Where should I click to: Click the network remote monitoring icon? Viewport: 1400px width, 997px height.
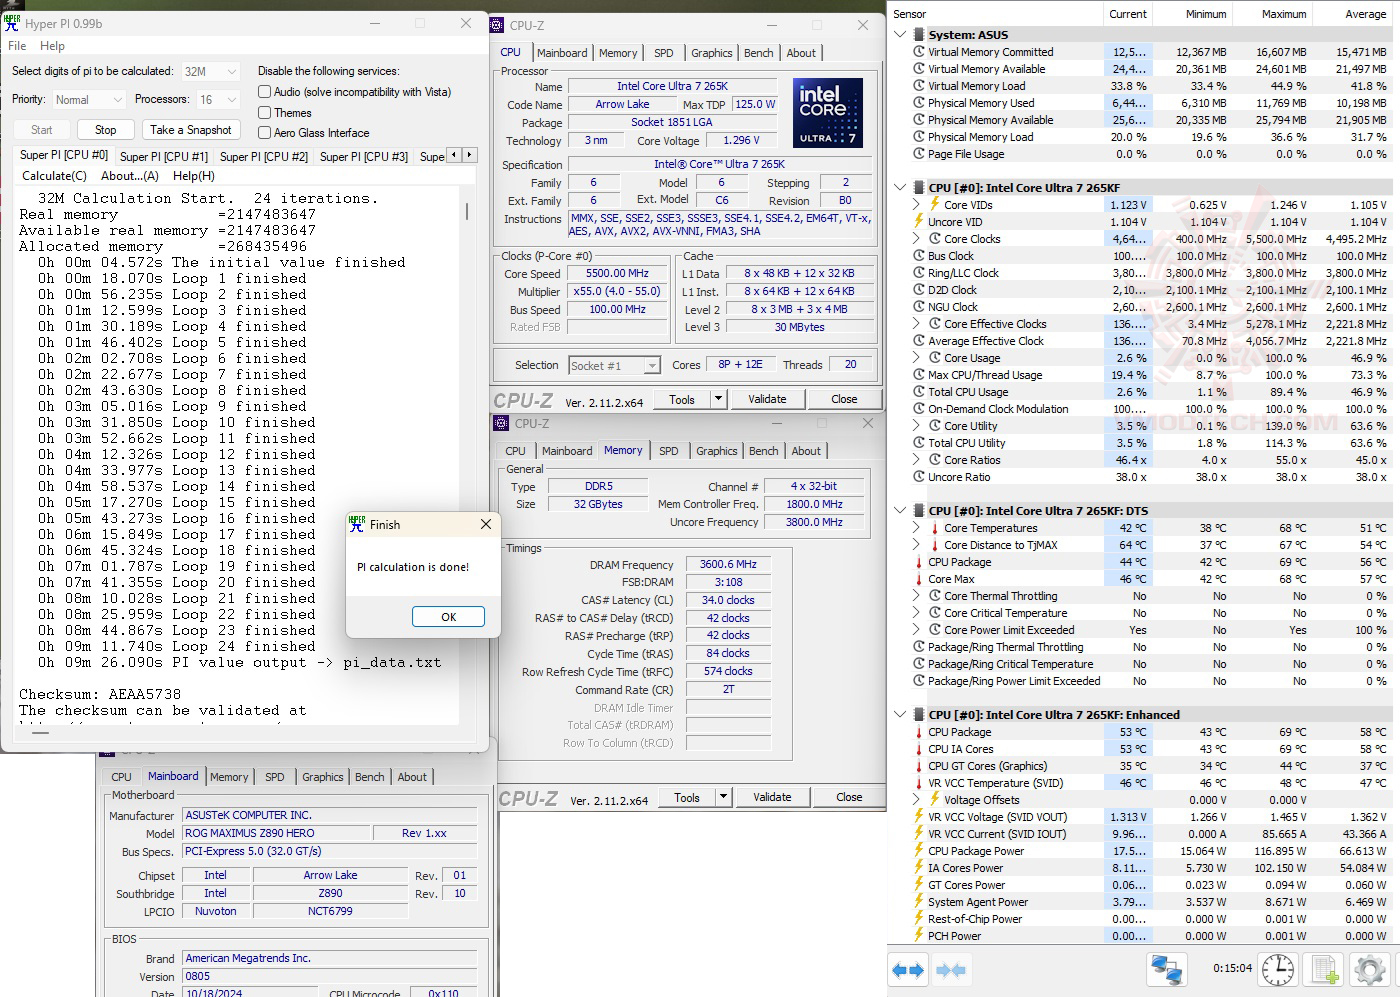click(1166, 970)
